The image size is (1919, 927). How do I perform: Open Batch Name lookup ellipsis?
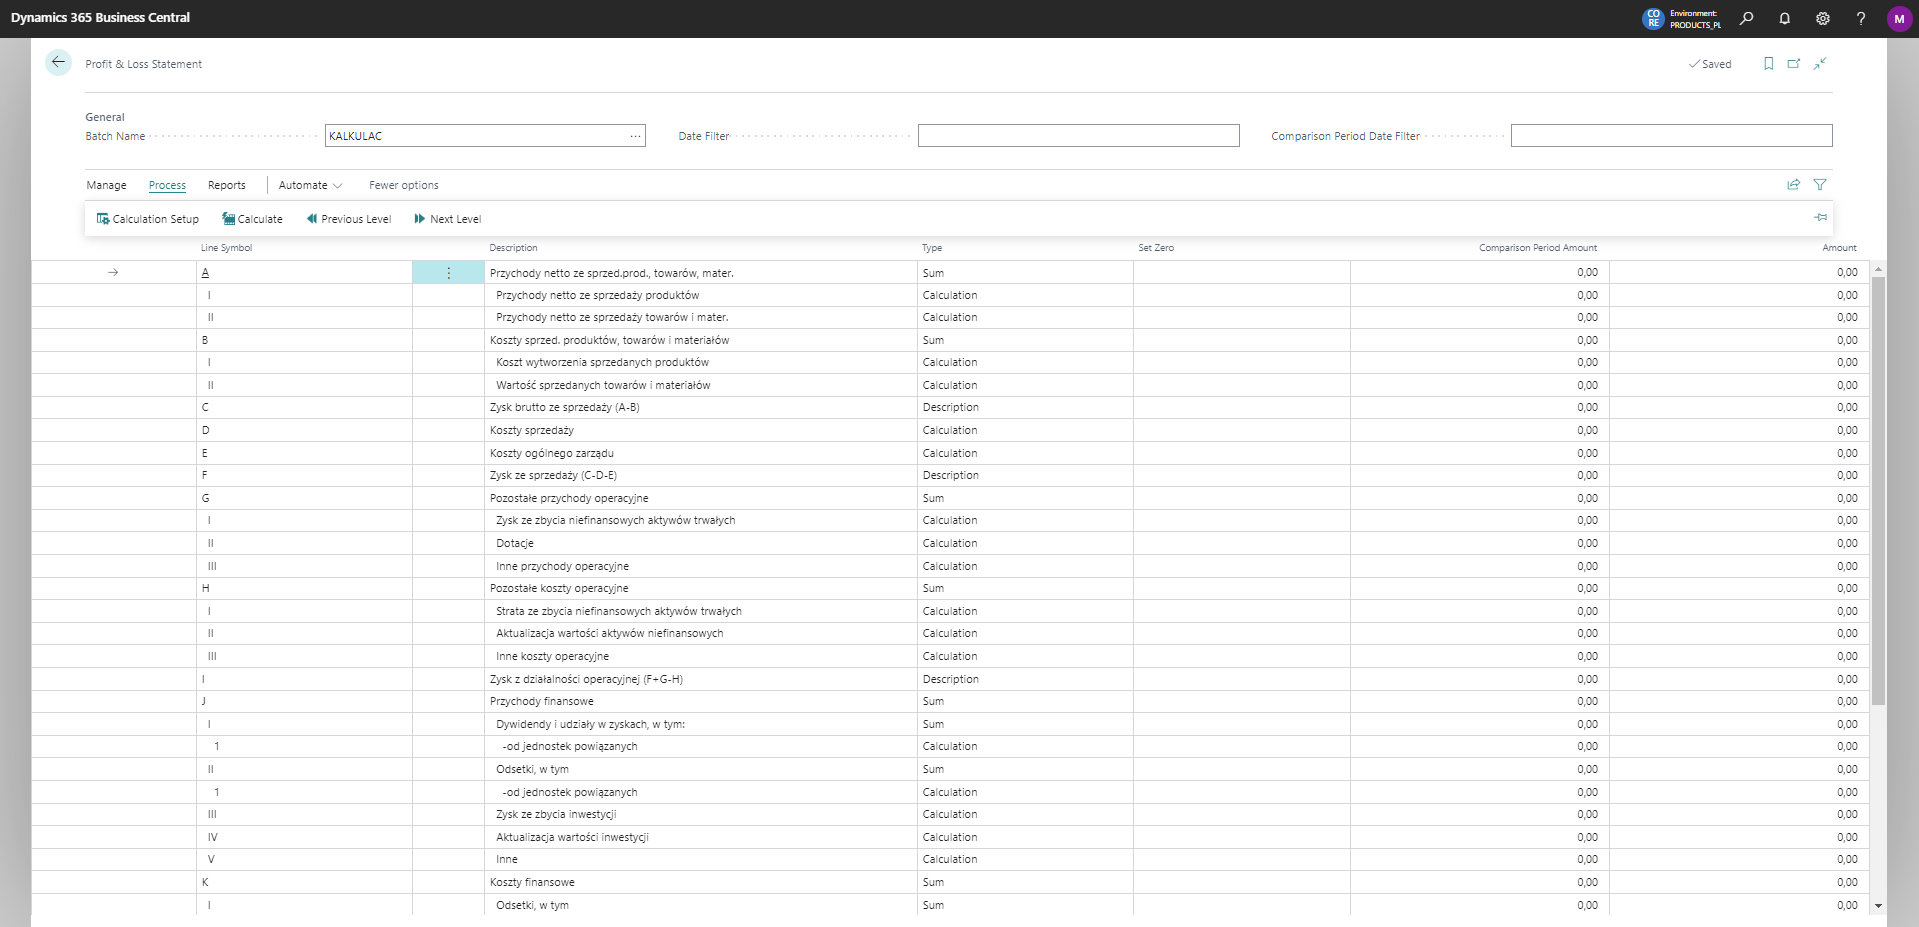[635, 136]
